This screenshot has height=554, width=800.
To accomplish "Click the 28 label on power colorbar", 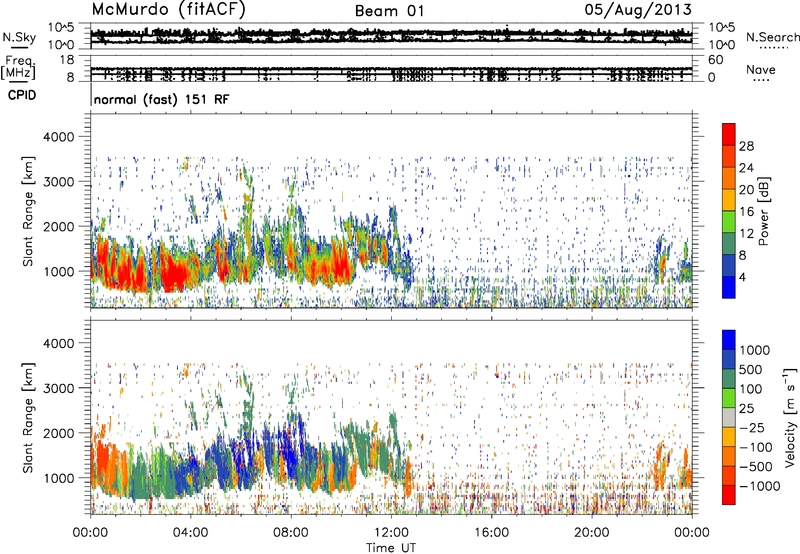I will point(746,146).
